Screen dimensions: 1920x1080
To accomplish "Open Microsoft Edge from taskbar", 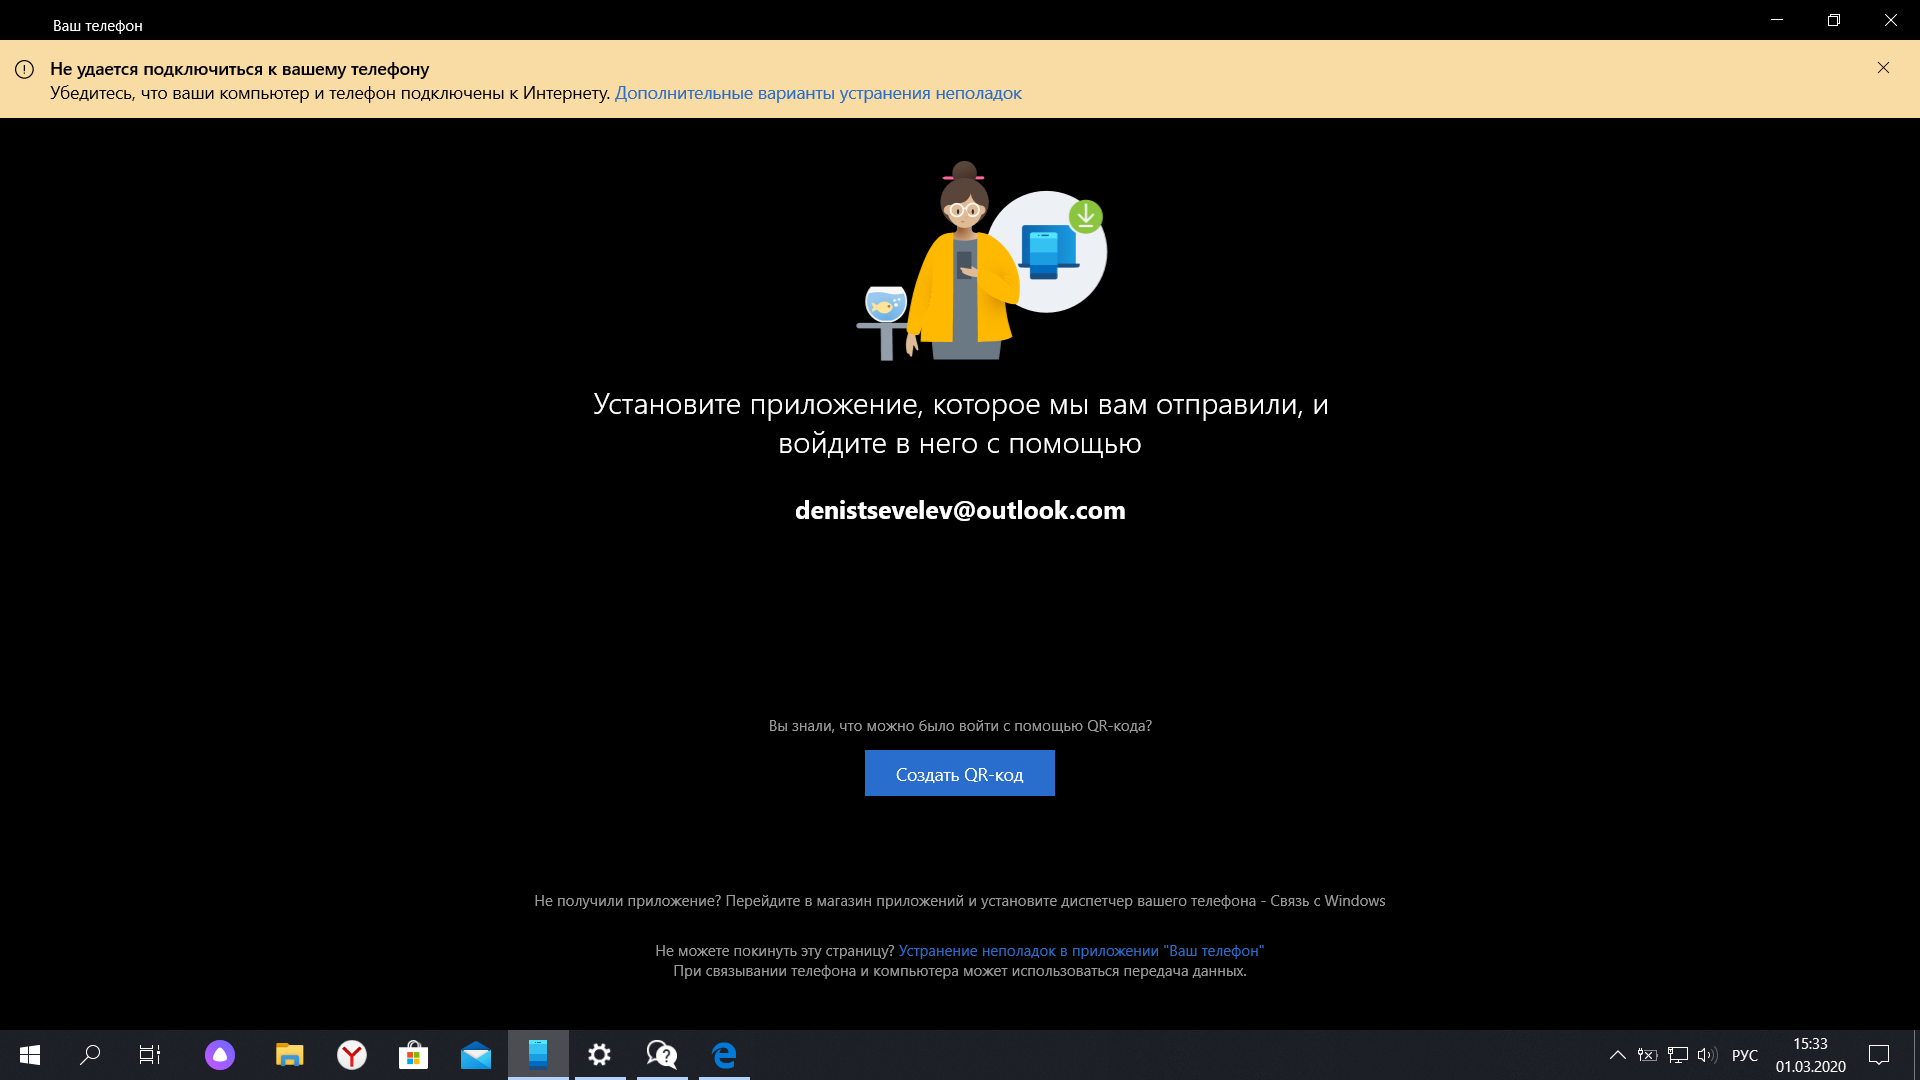I will tap(724, 1055).
